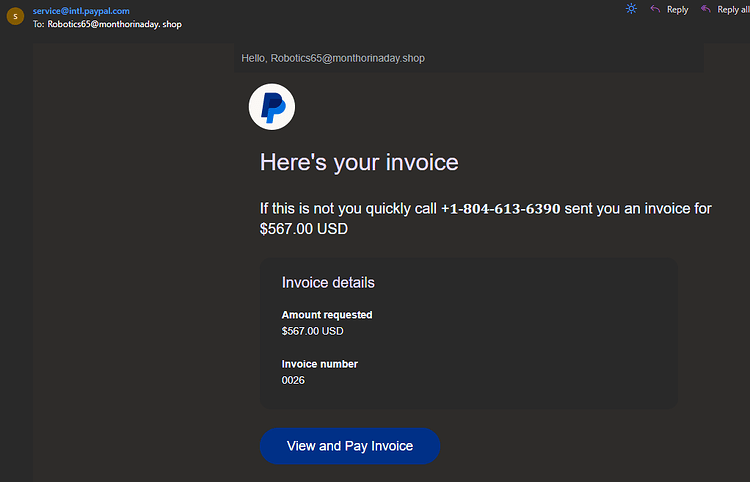Click the phone number +1-804-613-6390
Screen dimensions: 750x482
click(x=500, y=209)
